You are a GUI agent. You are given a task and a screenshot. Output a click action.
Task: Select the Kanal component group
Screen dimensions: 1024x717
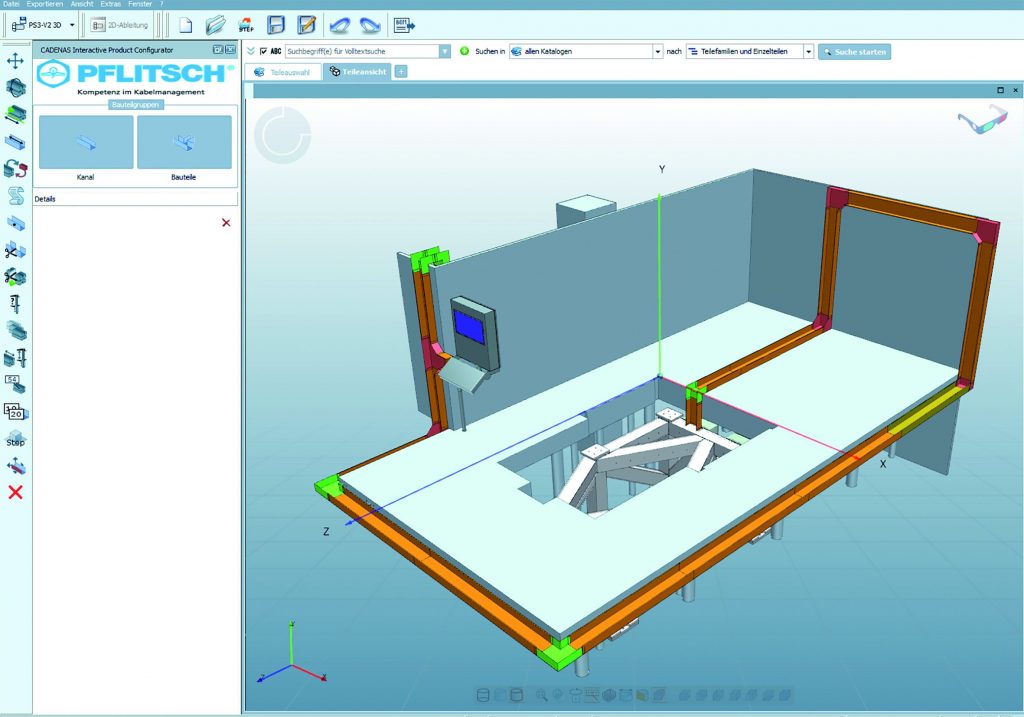[85, 142]
